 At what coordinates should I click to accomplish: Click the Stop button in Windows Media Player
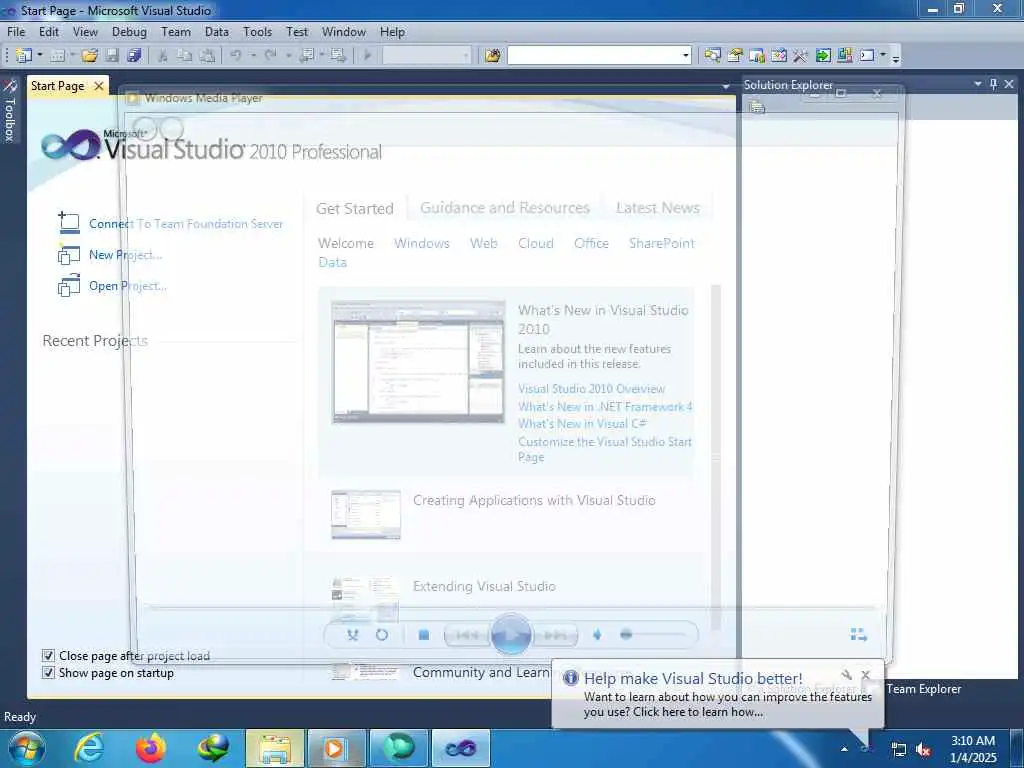424,635
